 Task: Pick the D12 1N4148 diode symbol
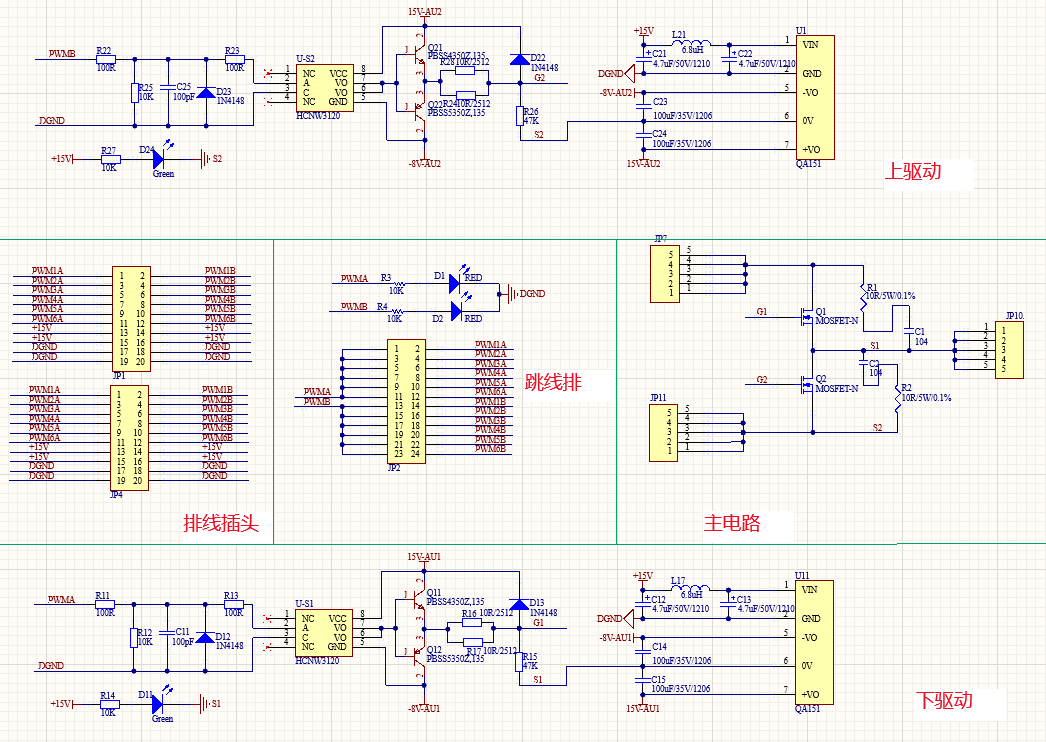205,638
